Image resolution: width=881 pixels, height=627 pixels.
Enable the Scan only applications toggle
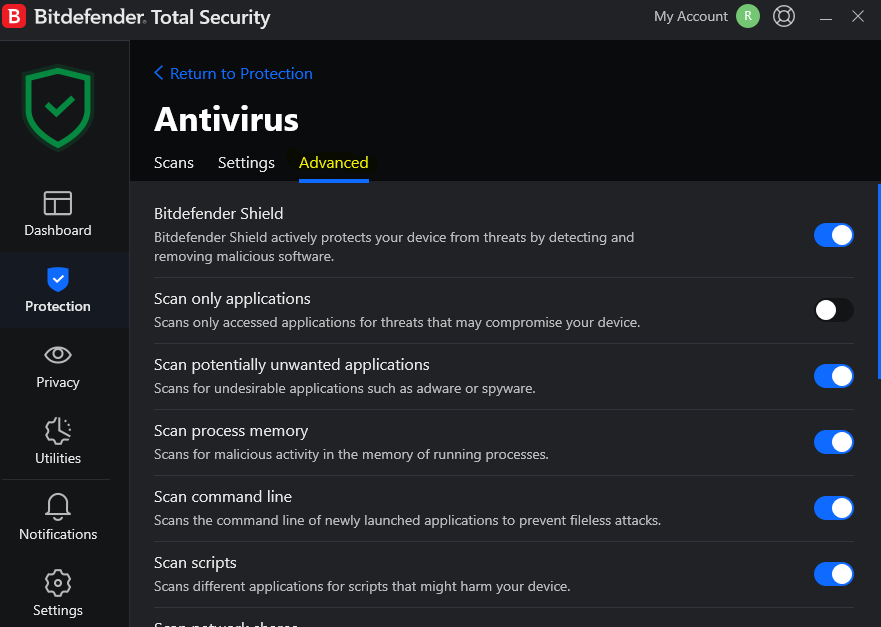[834, 310]
